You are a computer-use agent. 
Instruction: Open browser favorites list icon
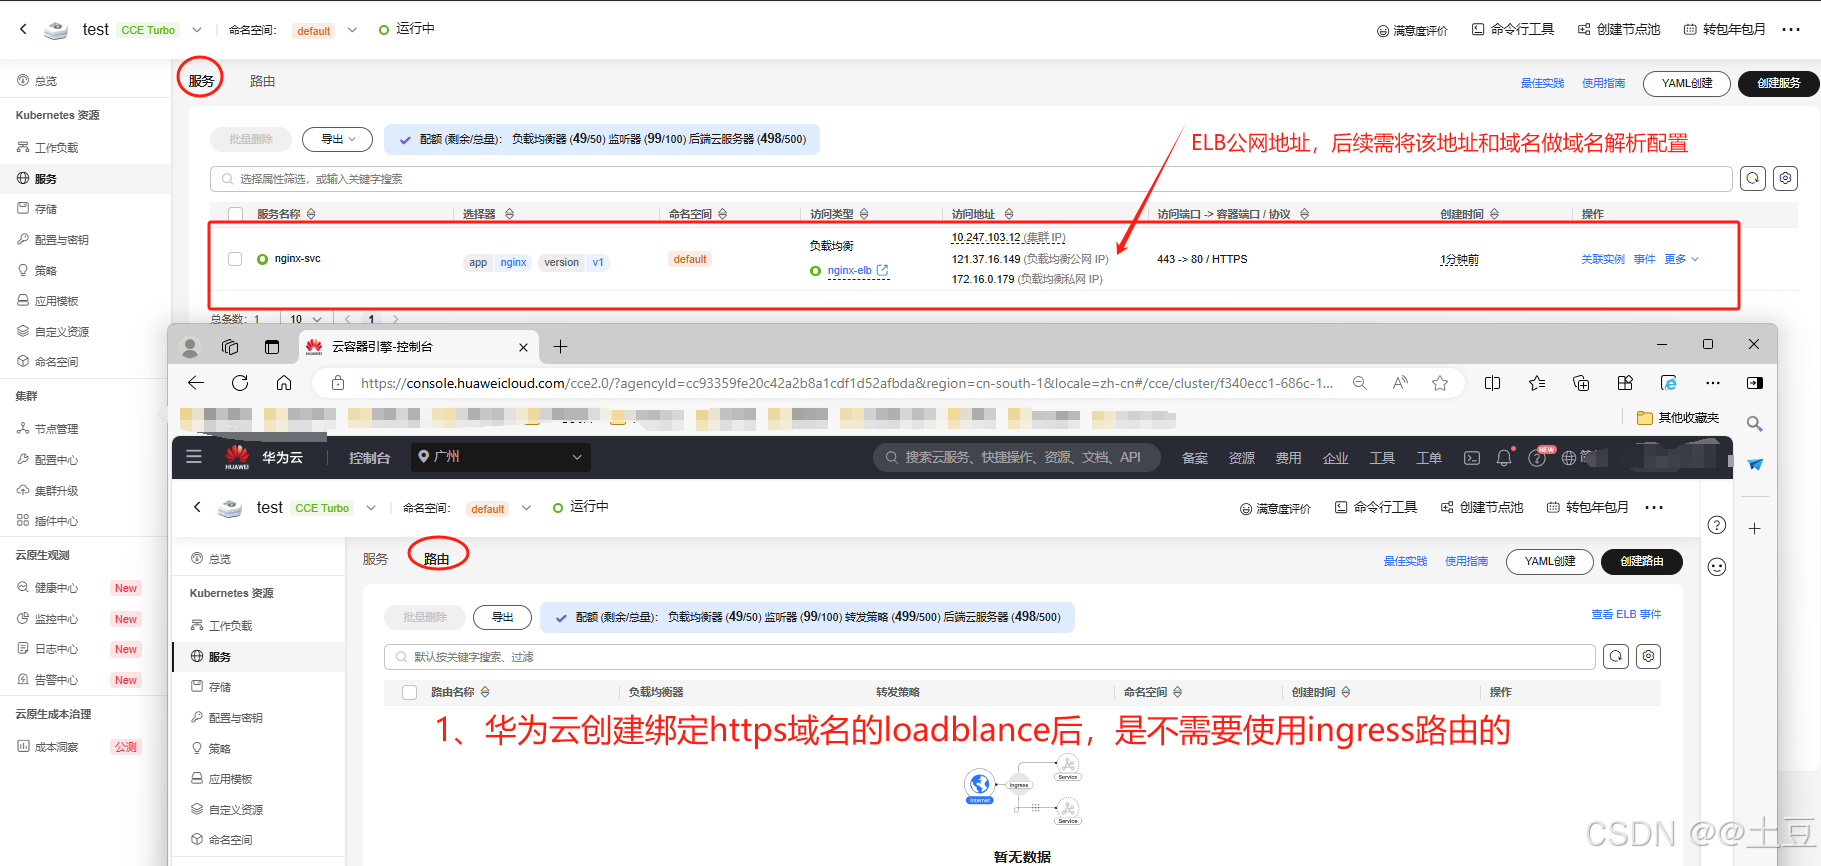(x=1537, y=383)
